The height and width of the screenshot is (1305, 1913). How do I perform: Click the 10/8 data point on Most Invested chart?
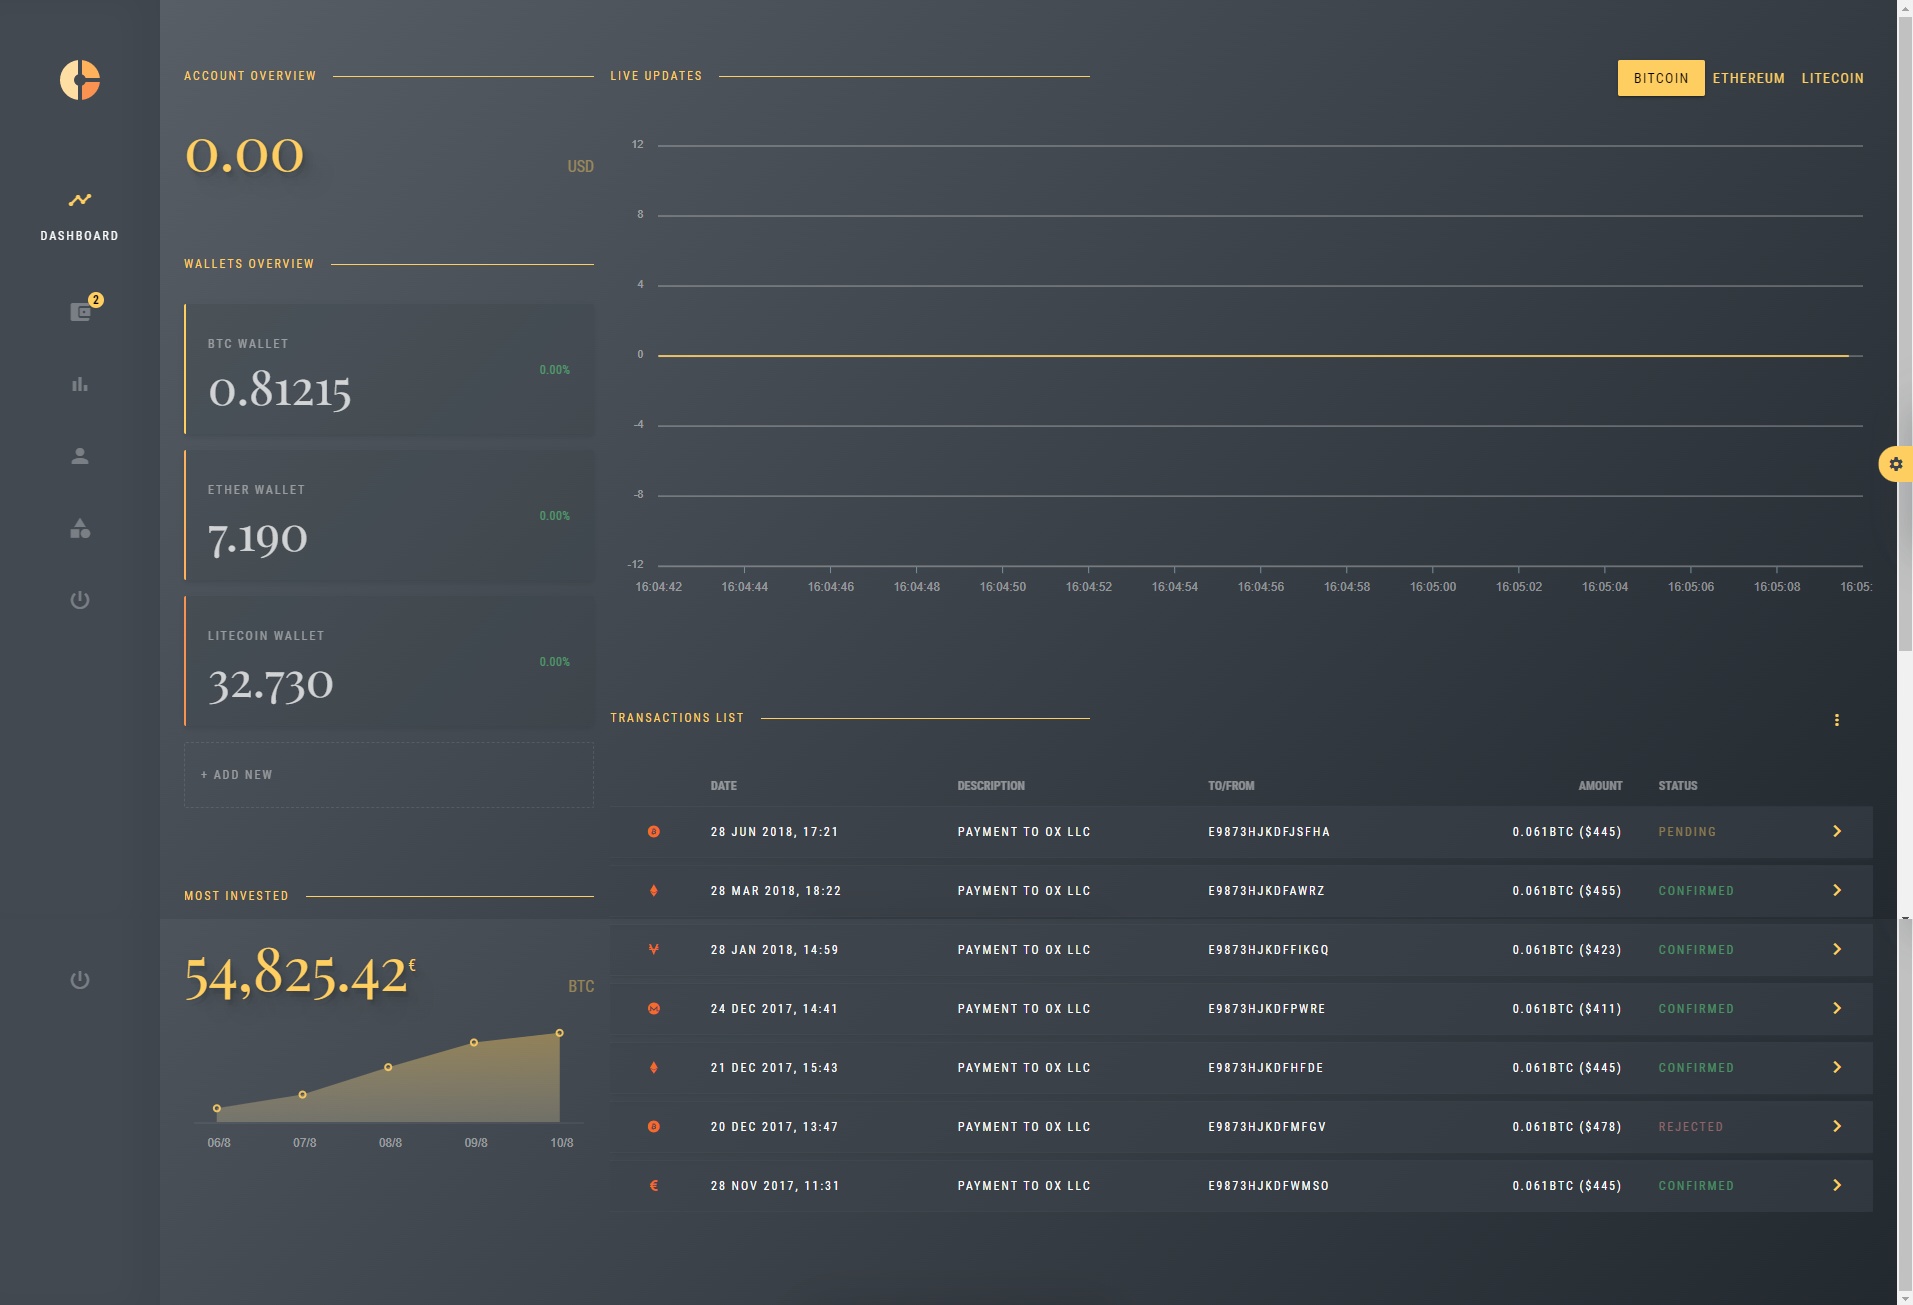click(x=559, y=1033)
